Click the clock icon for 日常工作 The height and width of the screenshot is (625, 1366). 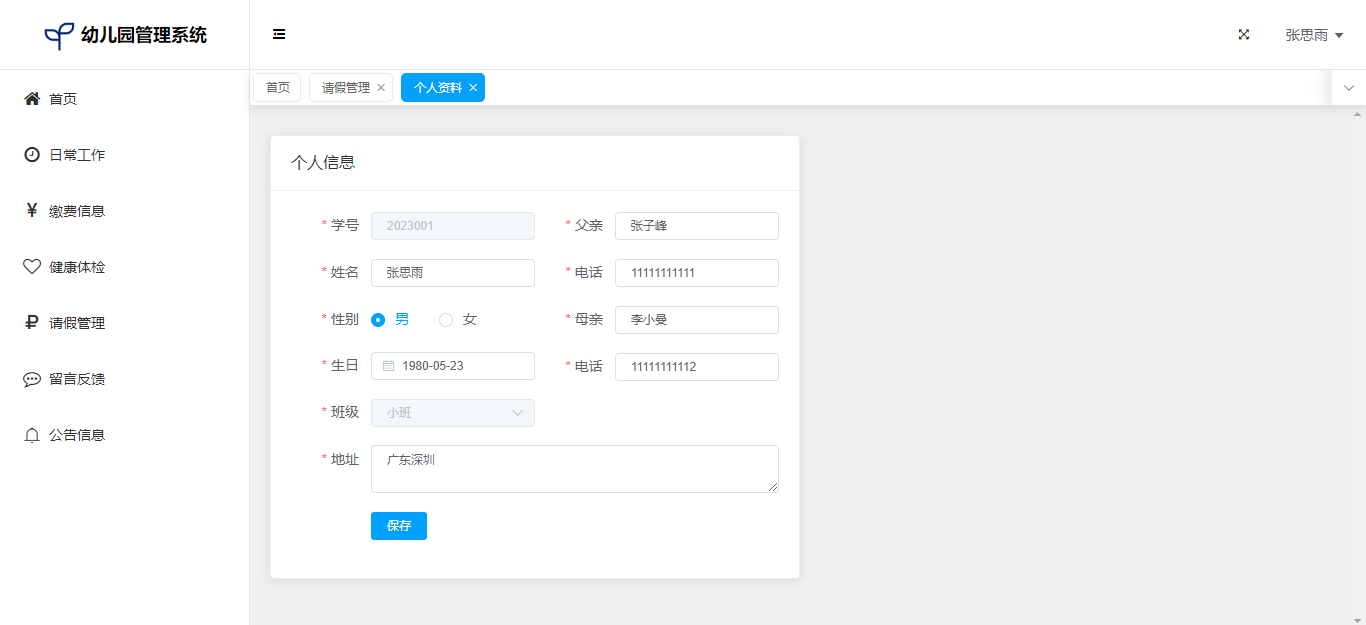tap(32, 155)
